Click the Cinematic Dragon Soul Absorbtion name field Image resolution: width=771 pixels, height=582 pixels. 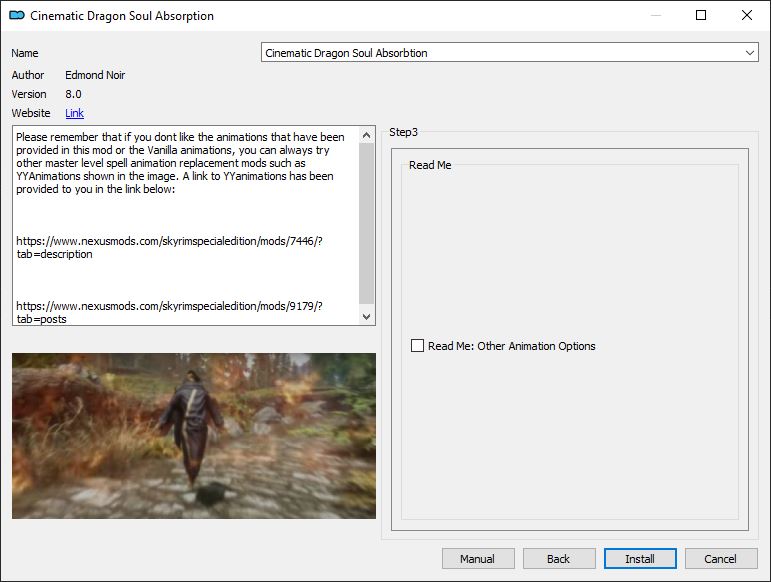pyautogui.click(x=509, y=53)
